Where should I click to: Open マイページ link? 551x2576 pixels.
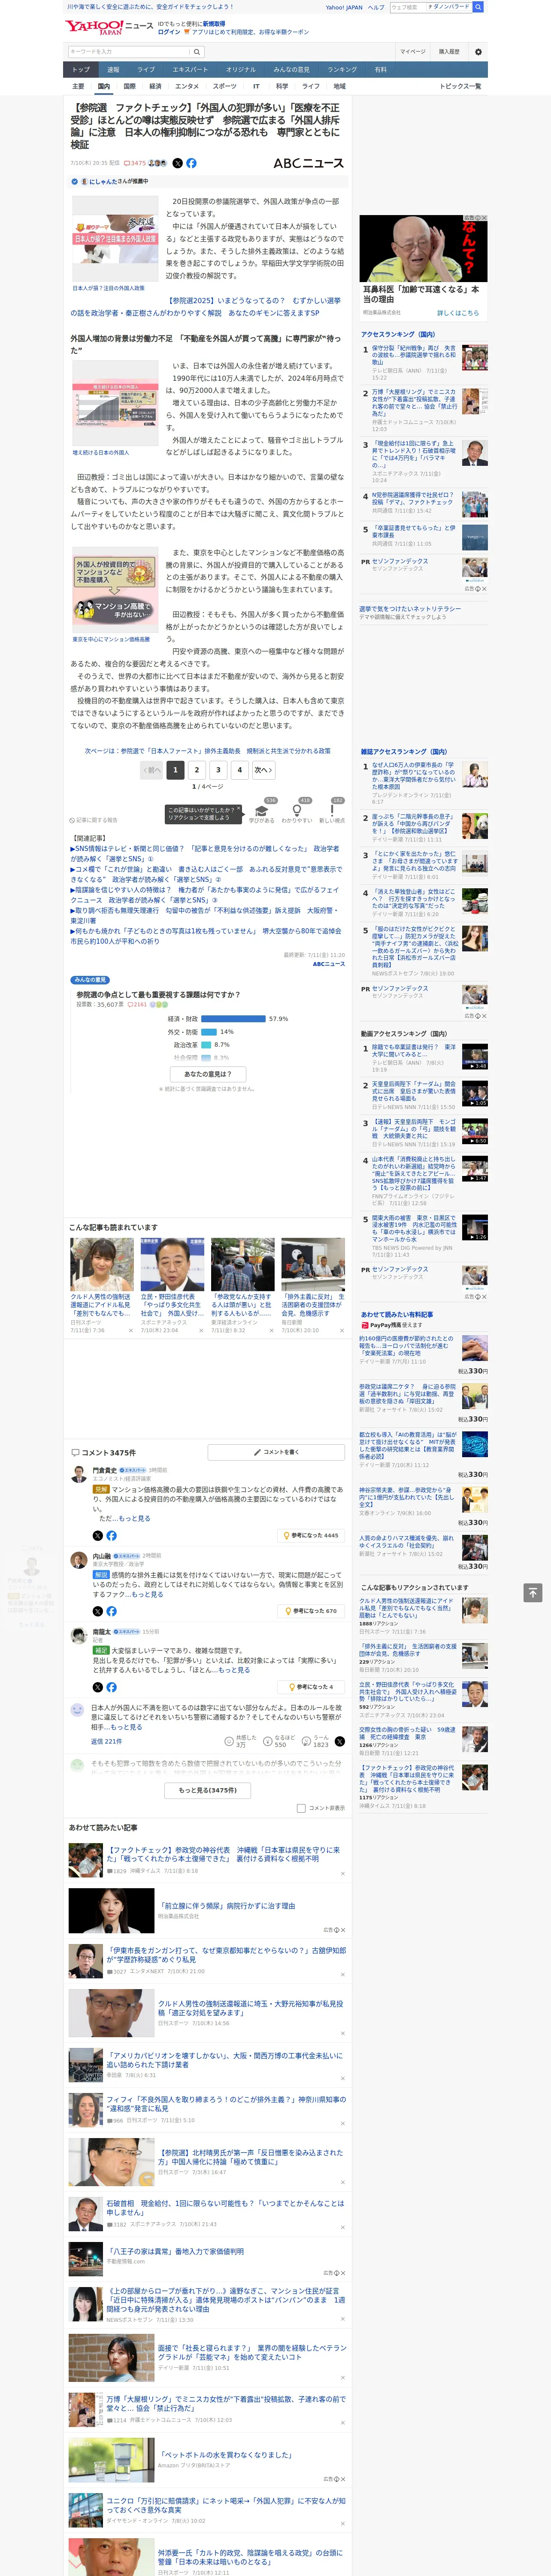click(x=412, y=52)
